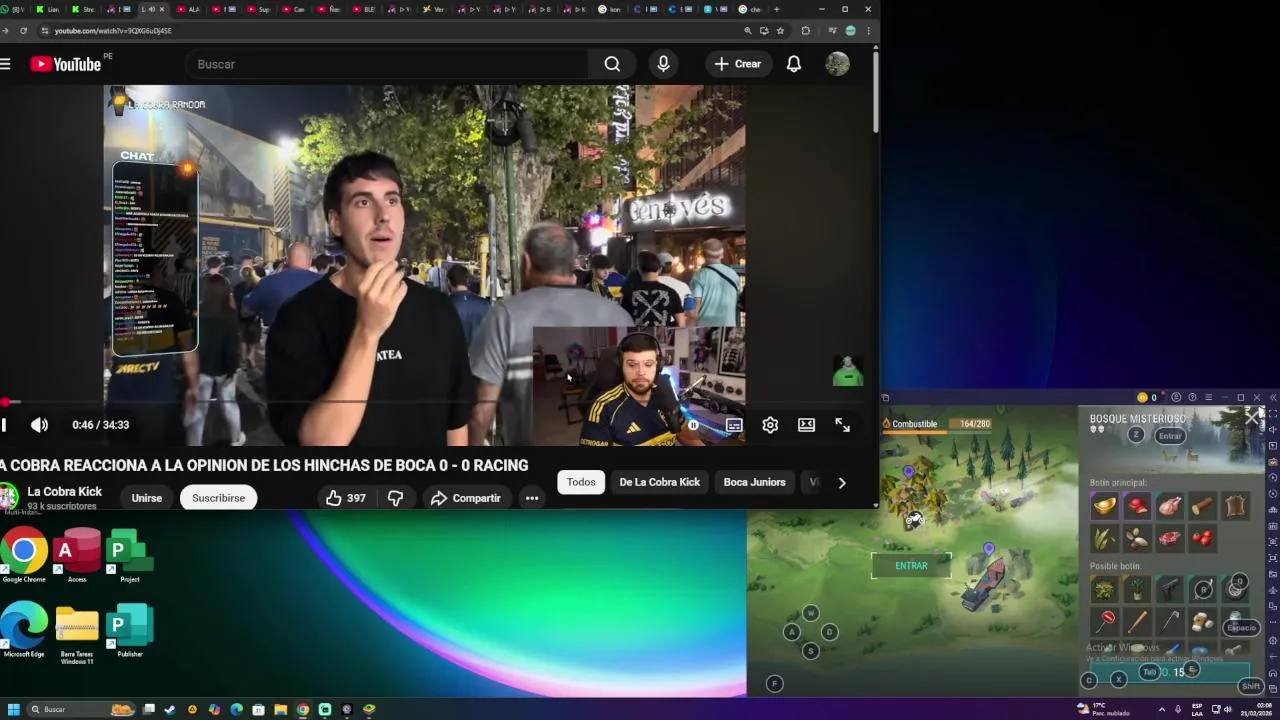Close the Bosque Misterioso panel with X
1280x720 pixels.
1252,417
